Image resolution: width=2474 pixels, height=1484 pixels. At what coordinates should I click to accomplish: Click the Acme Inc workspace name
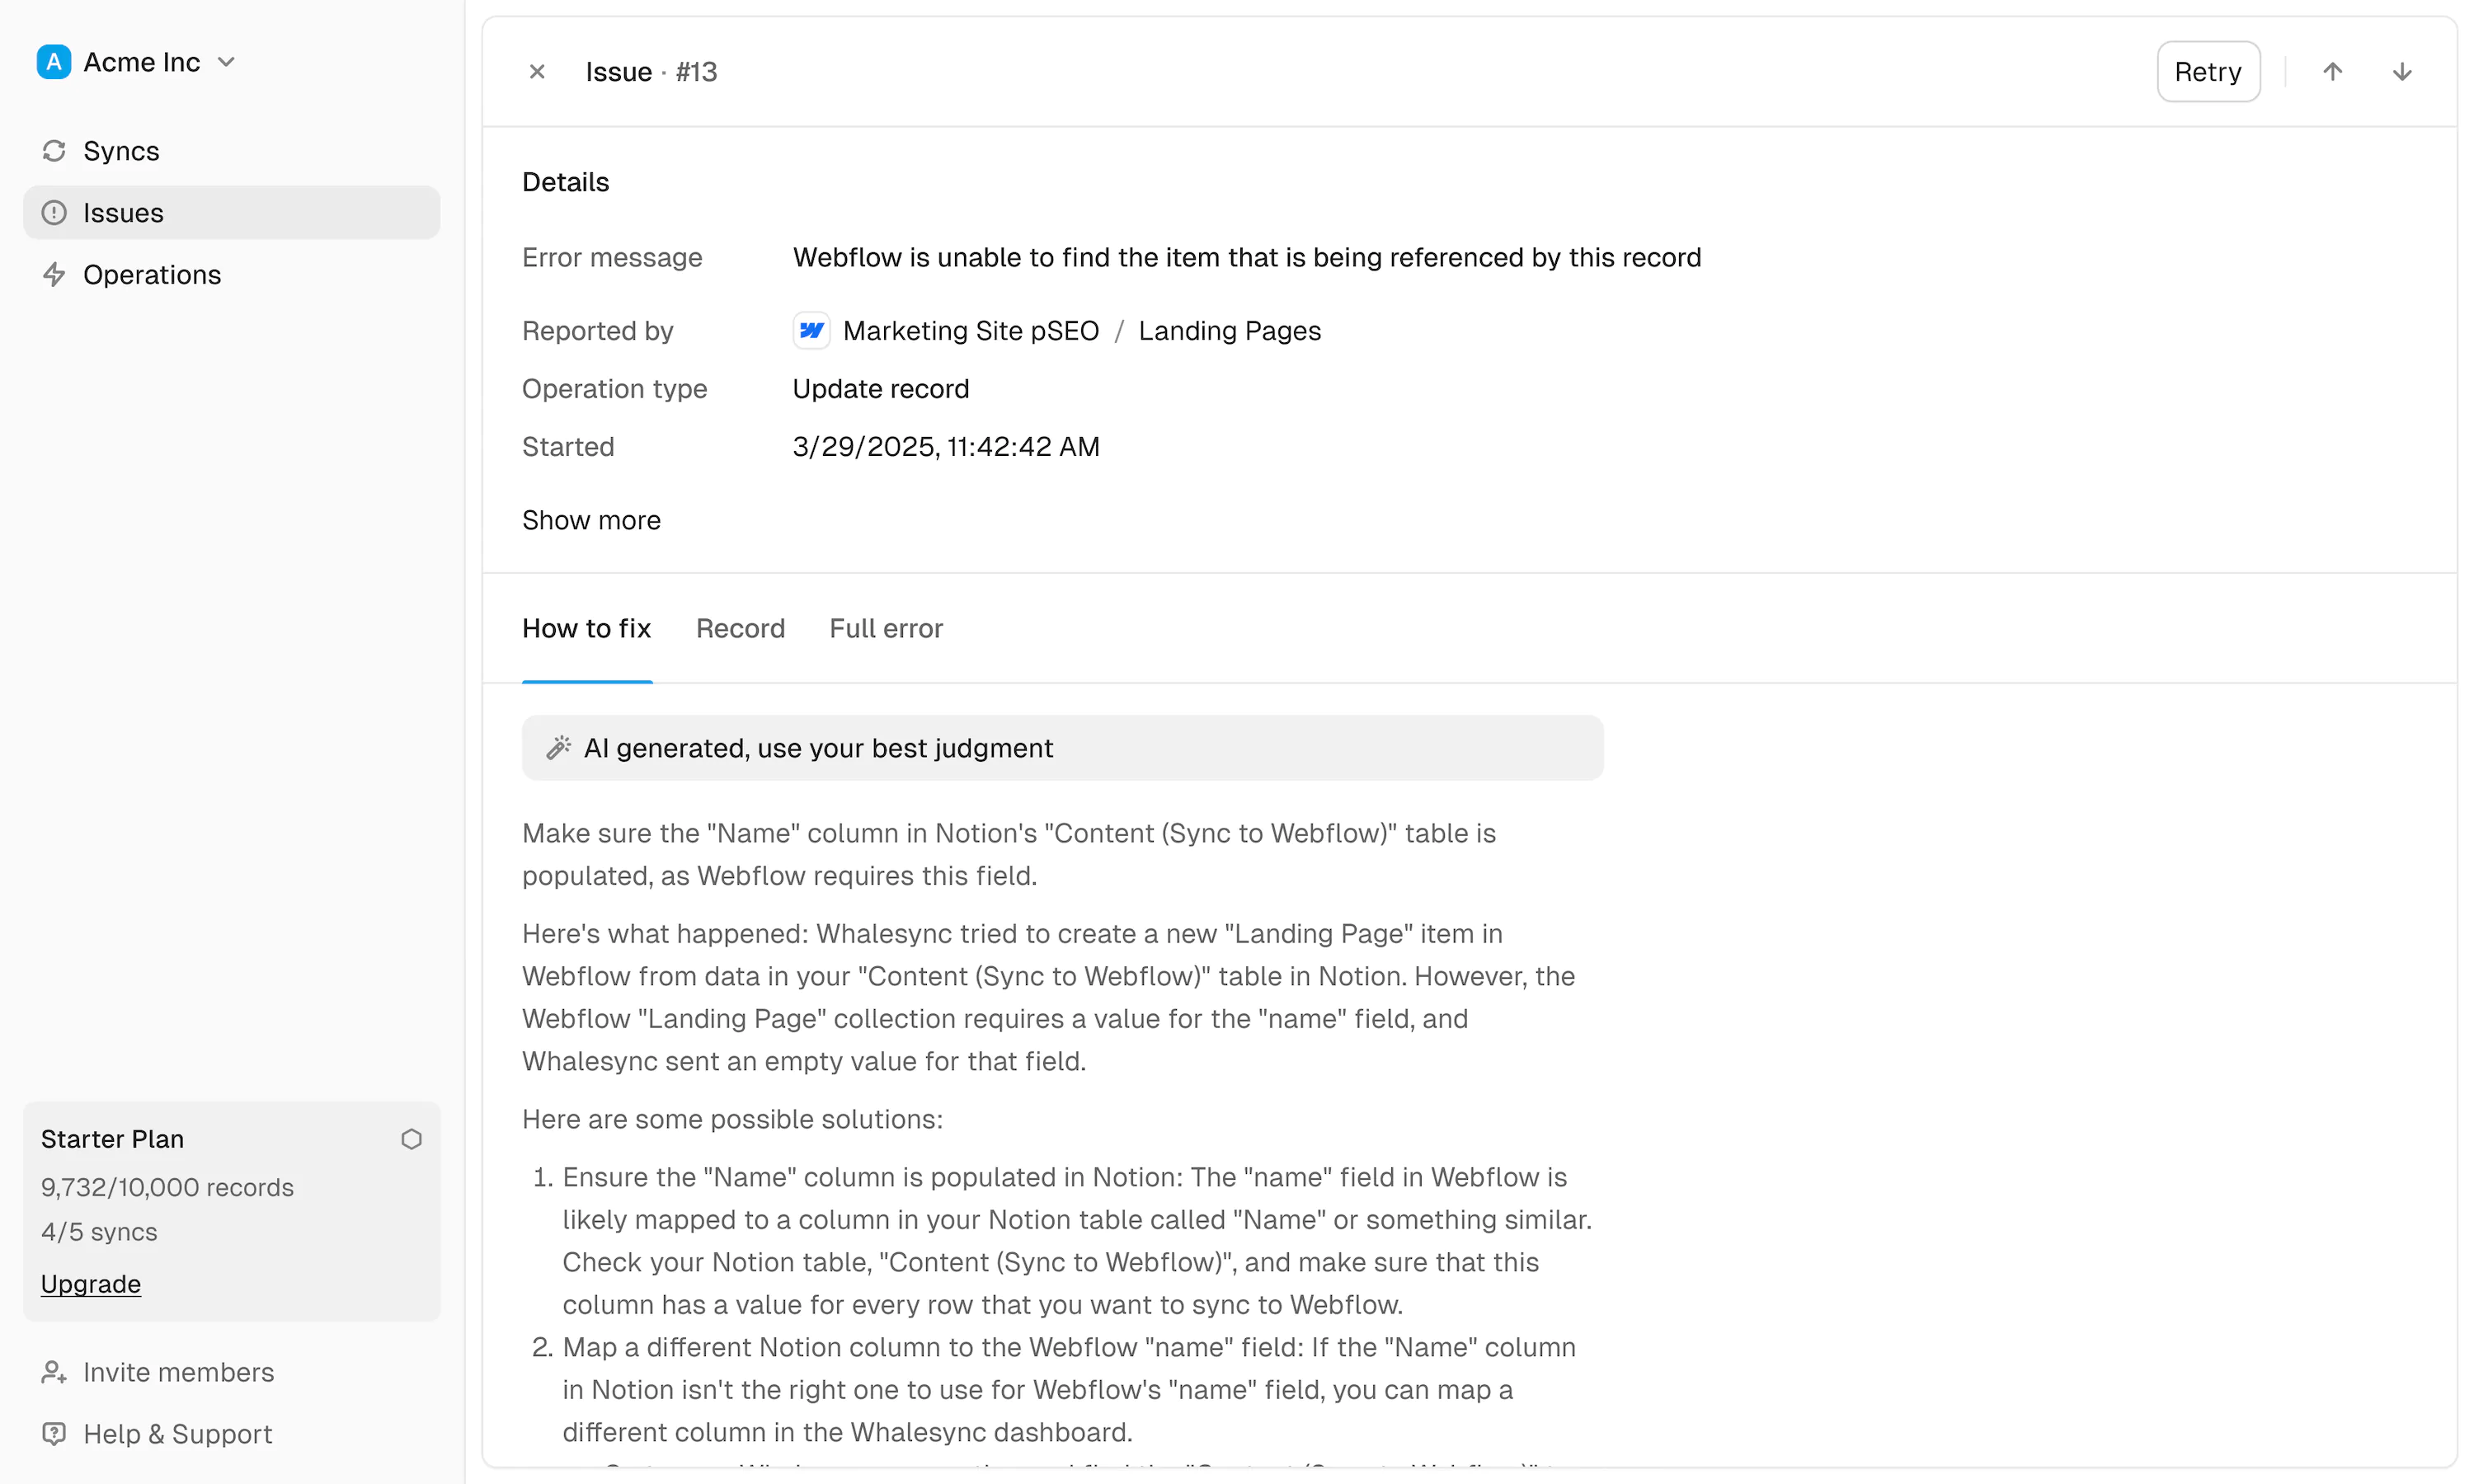(x=142, y=62)
